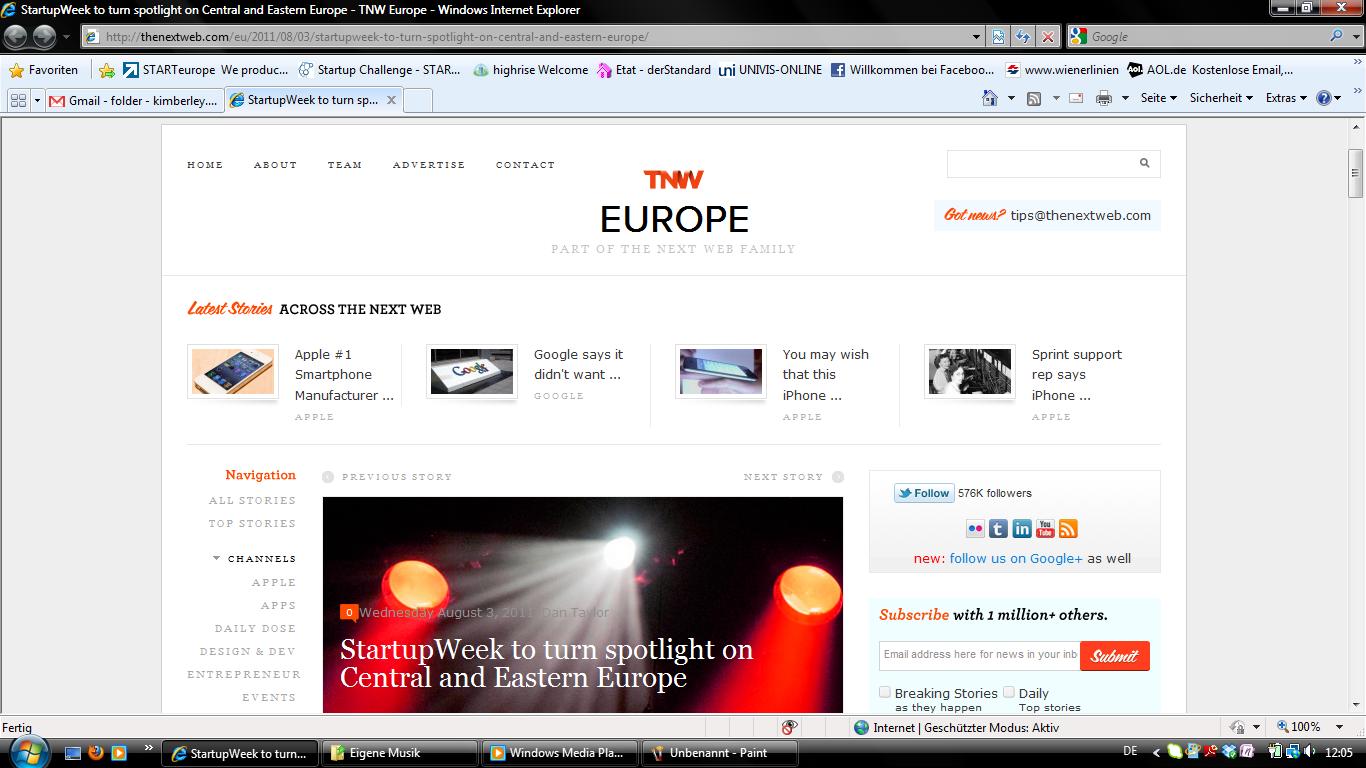Click the follow us on Google+ link

click(1015, 558)
